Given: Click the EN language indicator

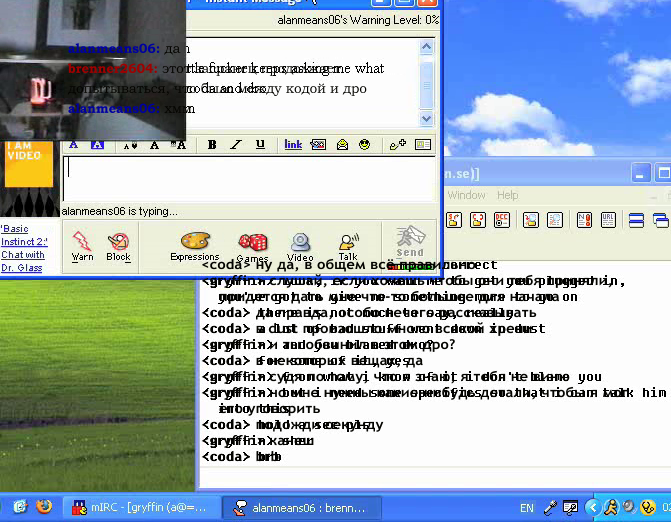Looking at the screenshot, I should 527,508.
